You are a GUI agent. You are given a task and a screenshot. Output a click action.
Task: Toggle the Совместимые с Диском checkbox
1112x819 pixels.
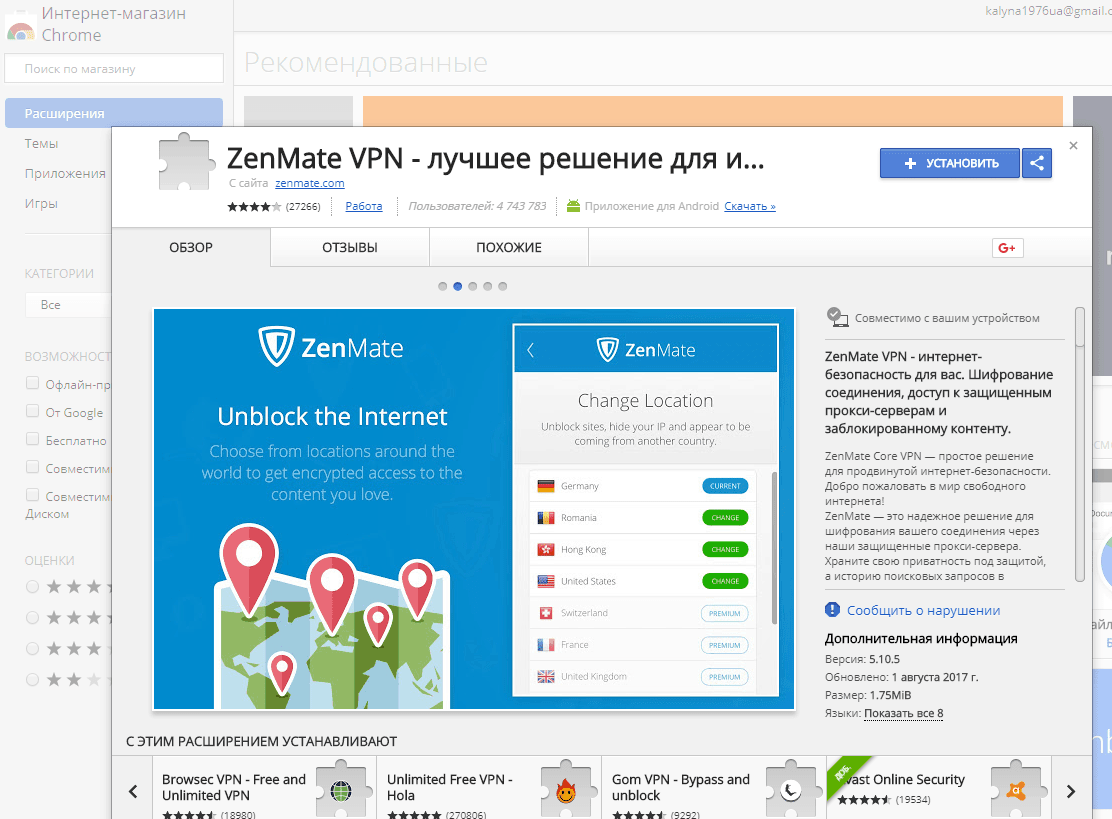coord(32,494)
